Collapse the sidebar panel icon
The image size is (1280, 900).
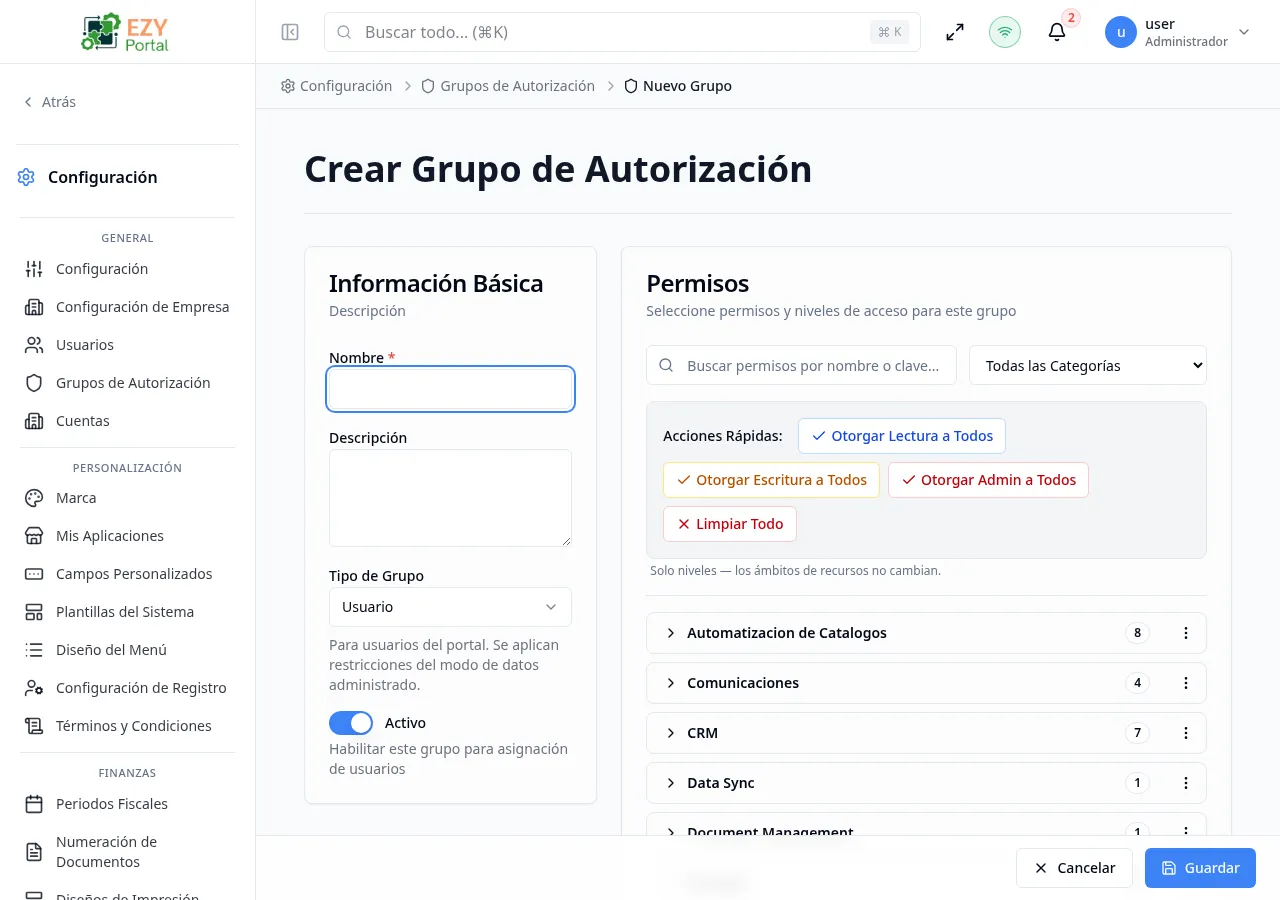[x=290, y=32]
